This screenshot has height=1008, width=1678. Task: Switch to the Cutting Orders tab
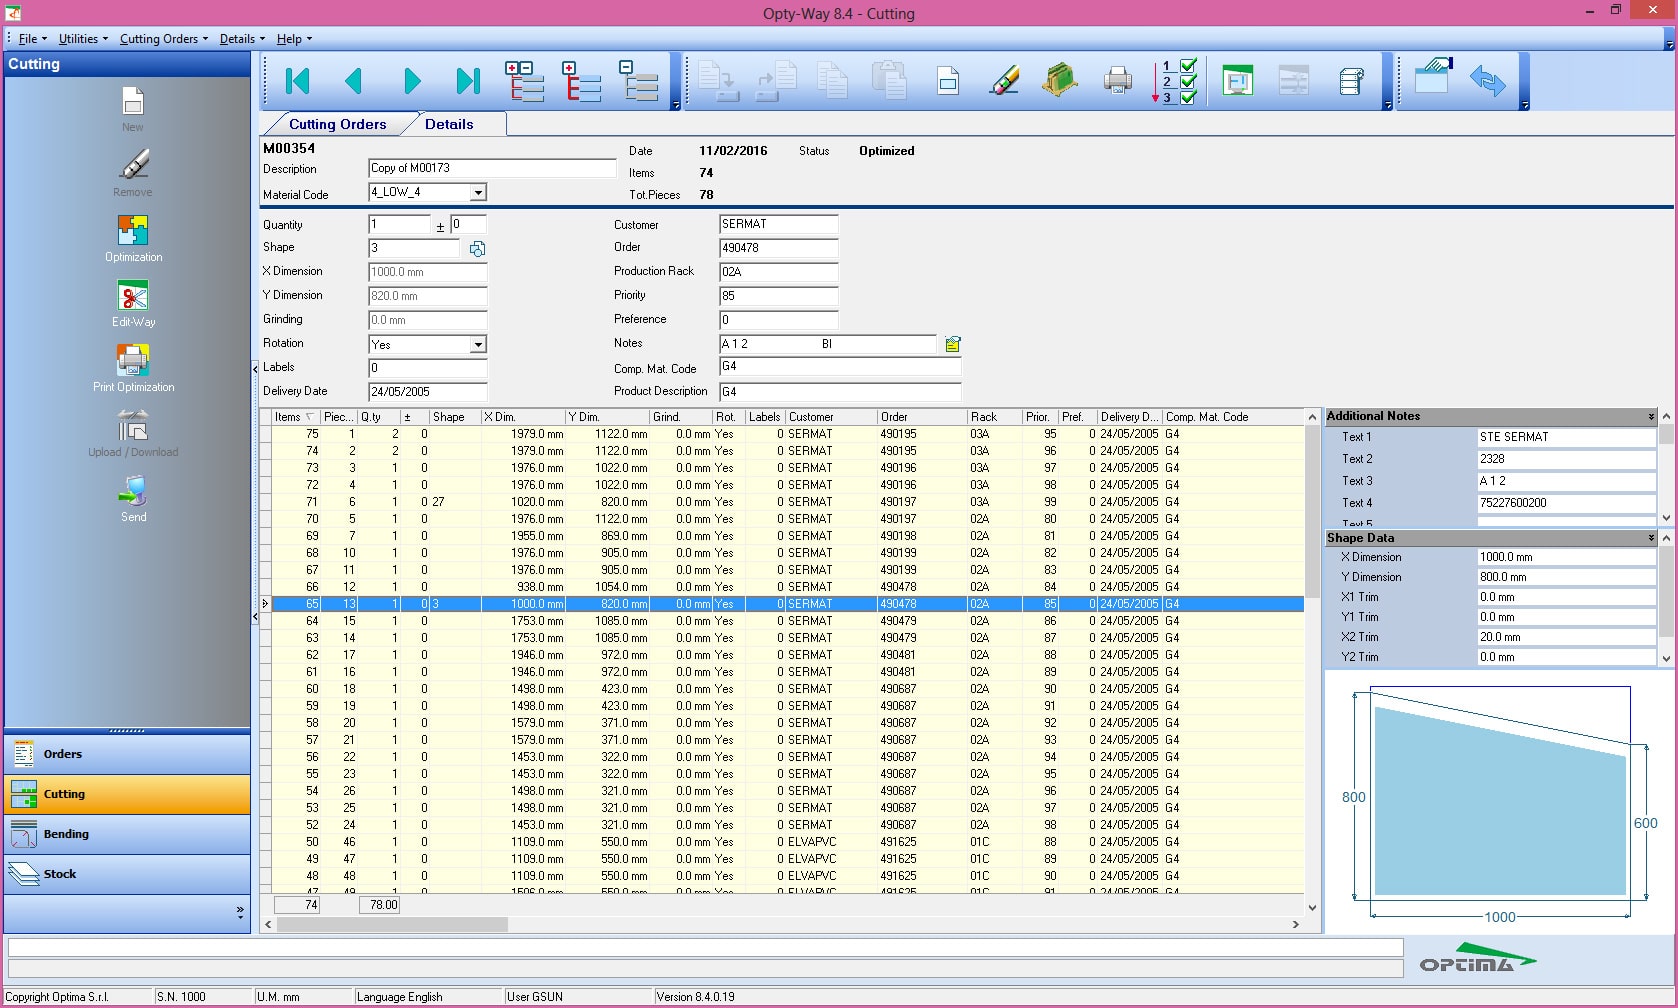(337, 124)
